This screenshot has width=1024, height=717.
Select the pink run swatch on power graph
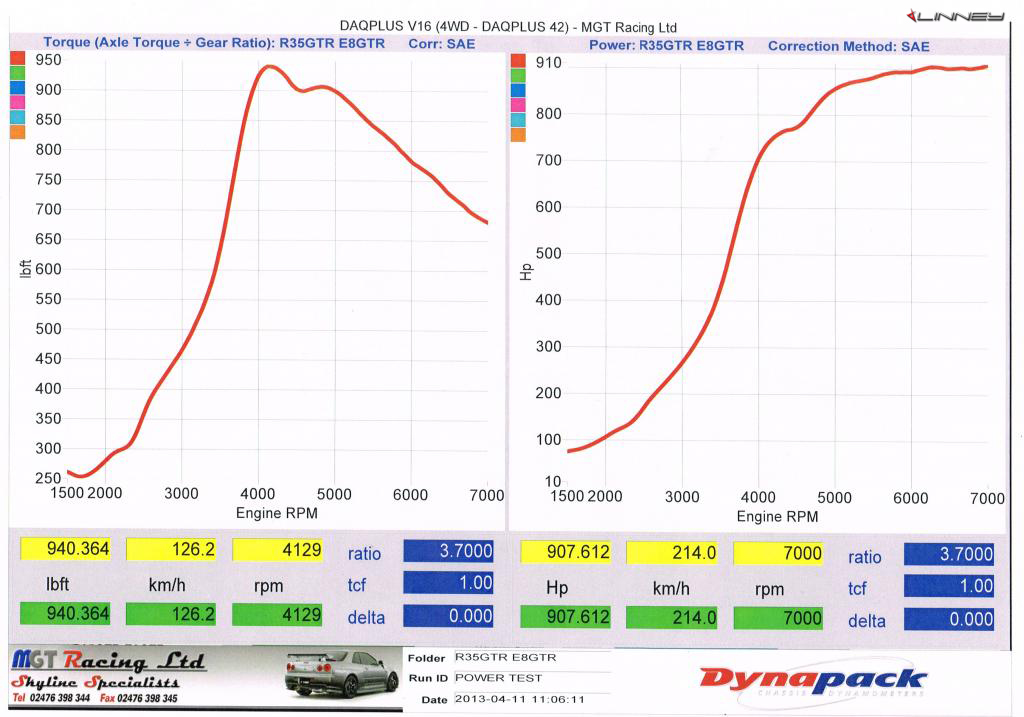(518, 105)
